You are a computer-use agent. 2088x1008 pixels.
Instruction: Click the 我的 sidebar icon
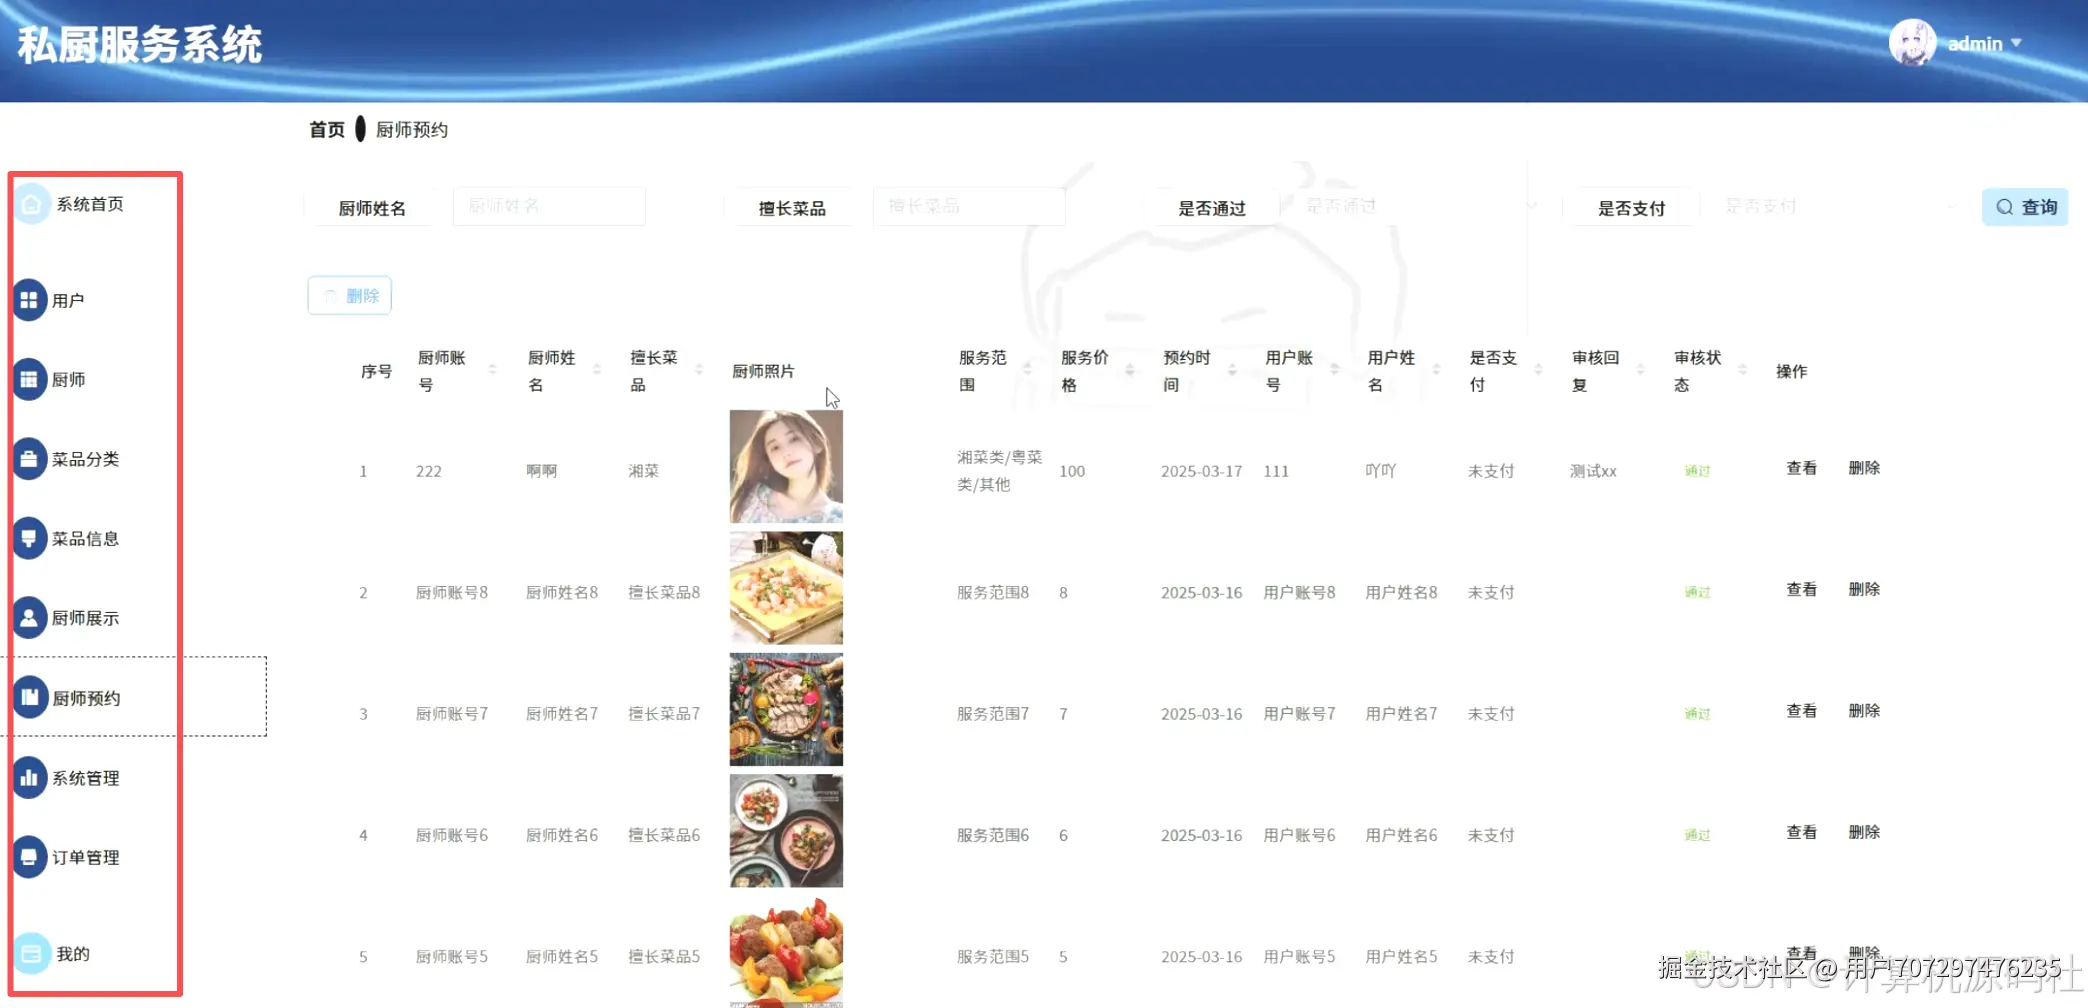click(x=31, y=953)
